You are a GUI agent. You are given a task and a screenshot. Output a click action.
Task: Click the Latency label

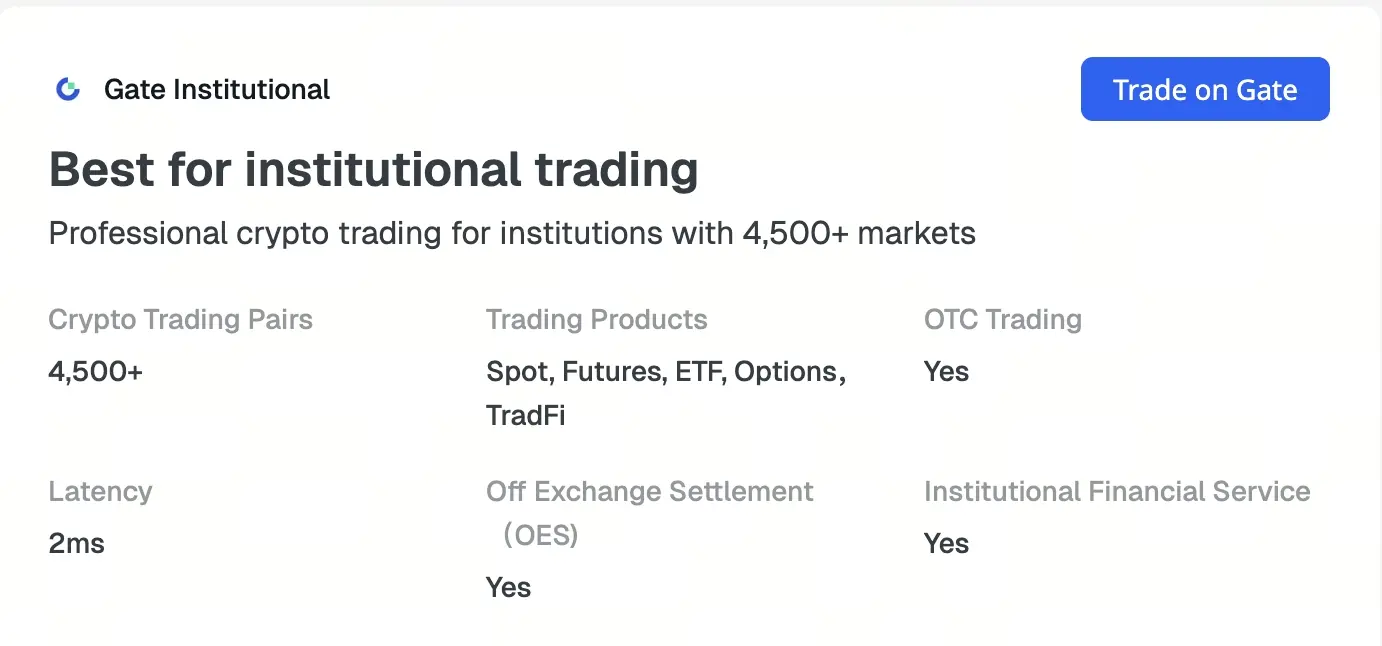coord(100,492)
